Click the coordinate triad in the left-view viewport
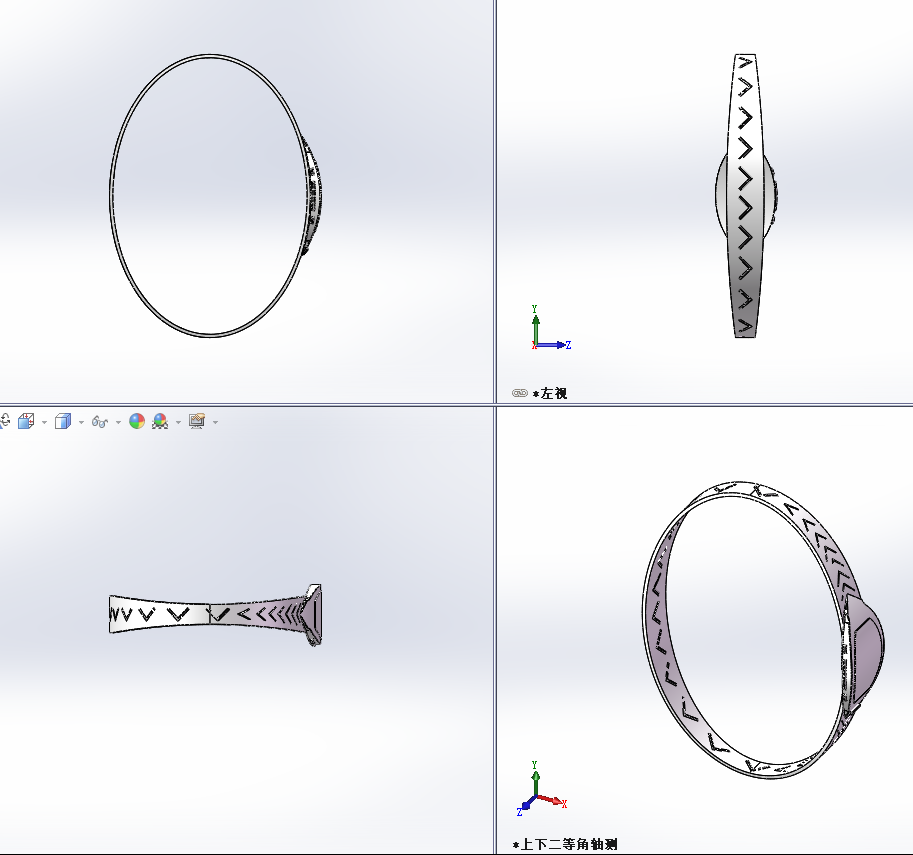This screenshot has width=913, height=855. (x=550, y=328)
